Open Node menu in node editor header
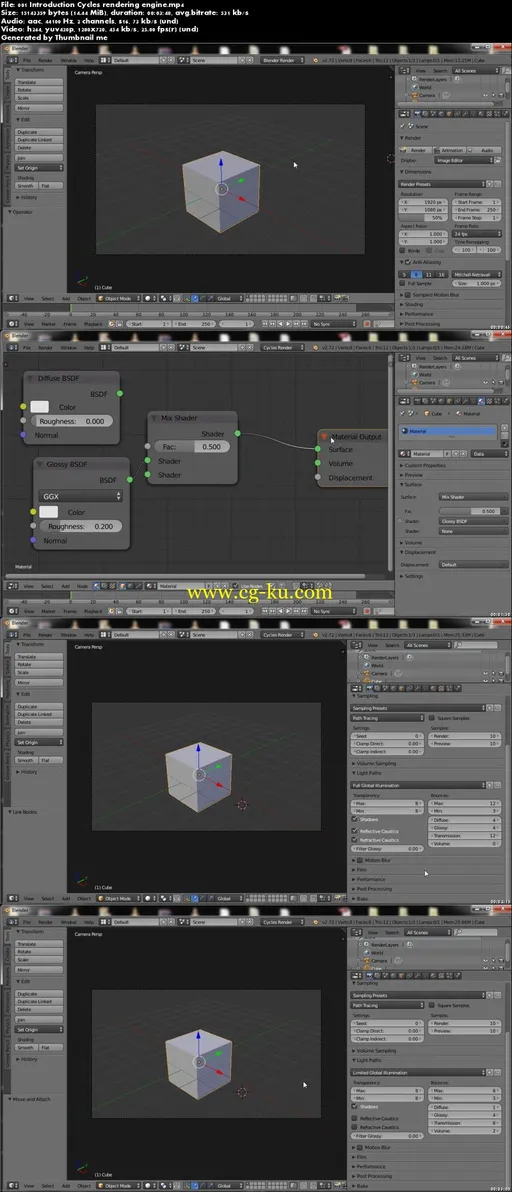The width and height of the screenshot is (512, 1192). point(82,586)
